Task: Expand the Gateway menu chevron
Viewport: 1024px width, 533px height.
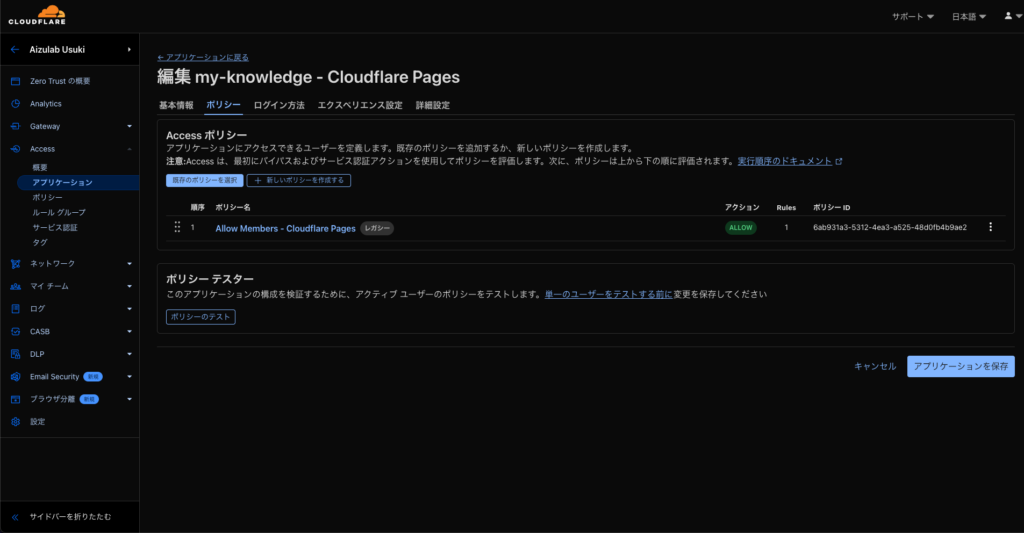Action: coord(129,127)
